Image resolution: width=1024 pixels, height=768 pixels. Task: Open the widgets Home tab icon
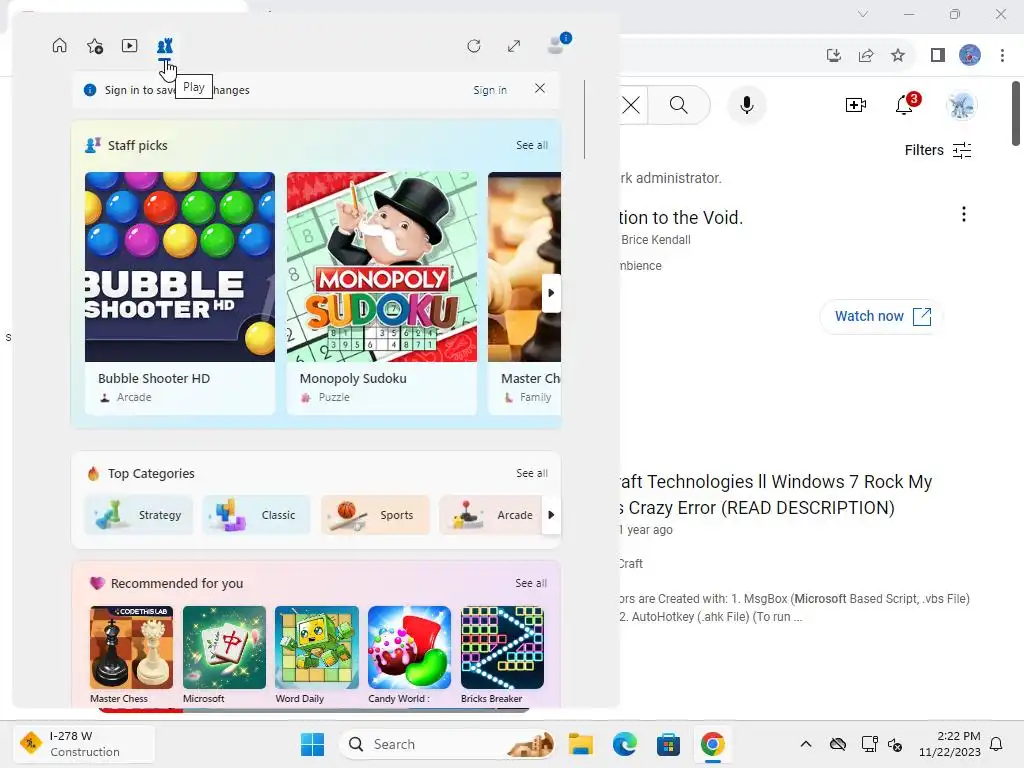(x=59, y=46)
